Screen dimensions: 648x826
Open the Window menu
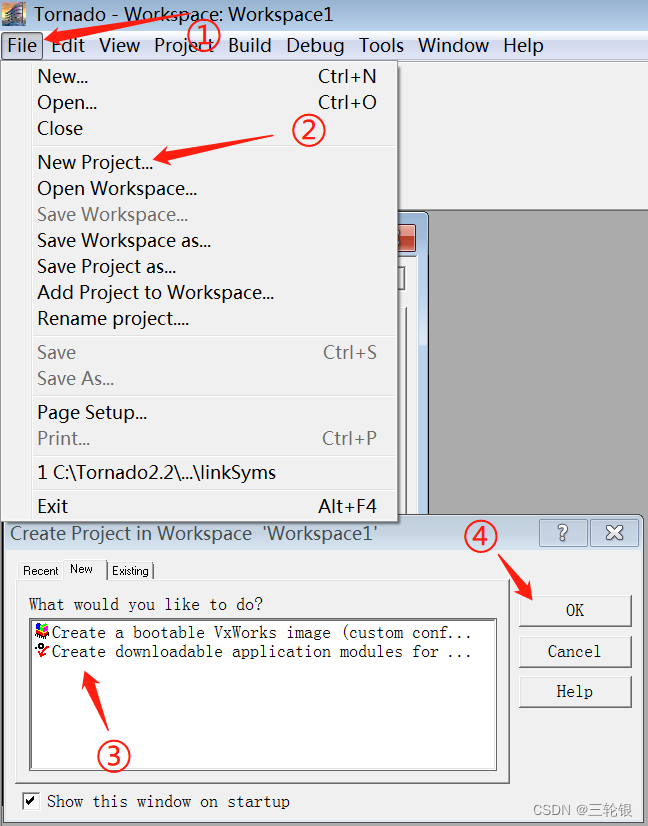(453, 46)
